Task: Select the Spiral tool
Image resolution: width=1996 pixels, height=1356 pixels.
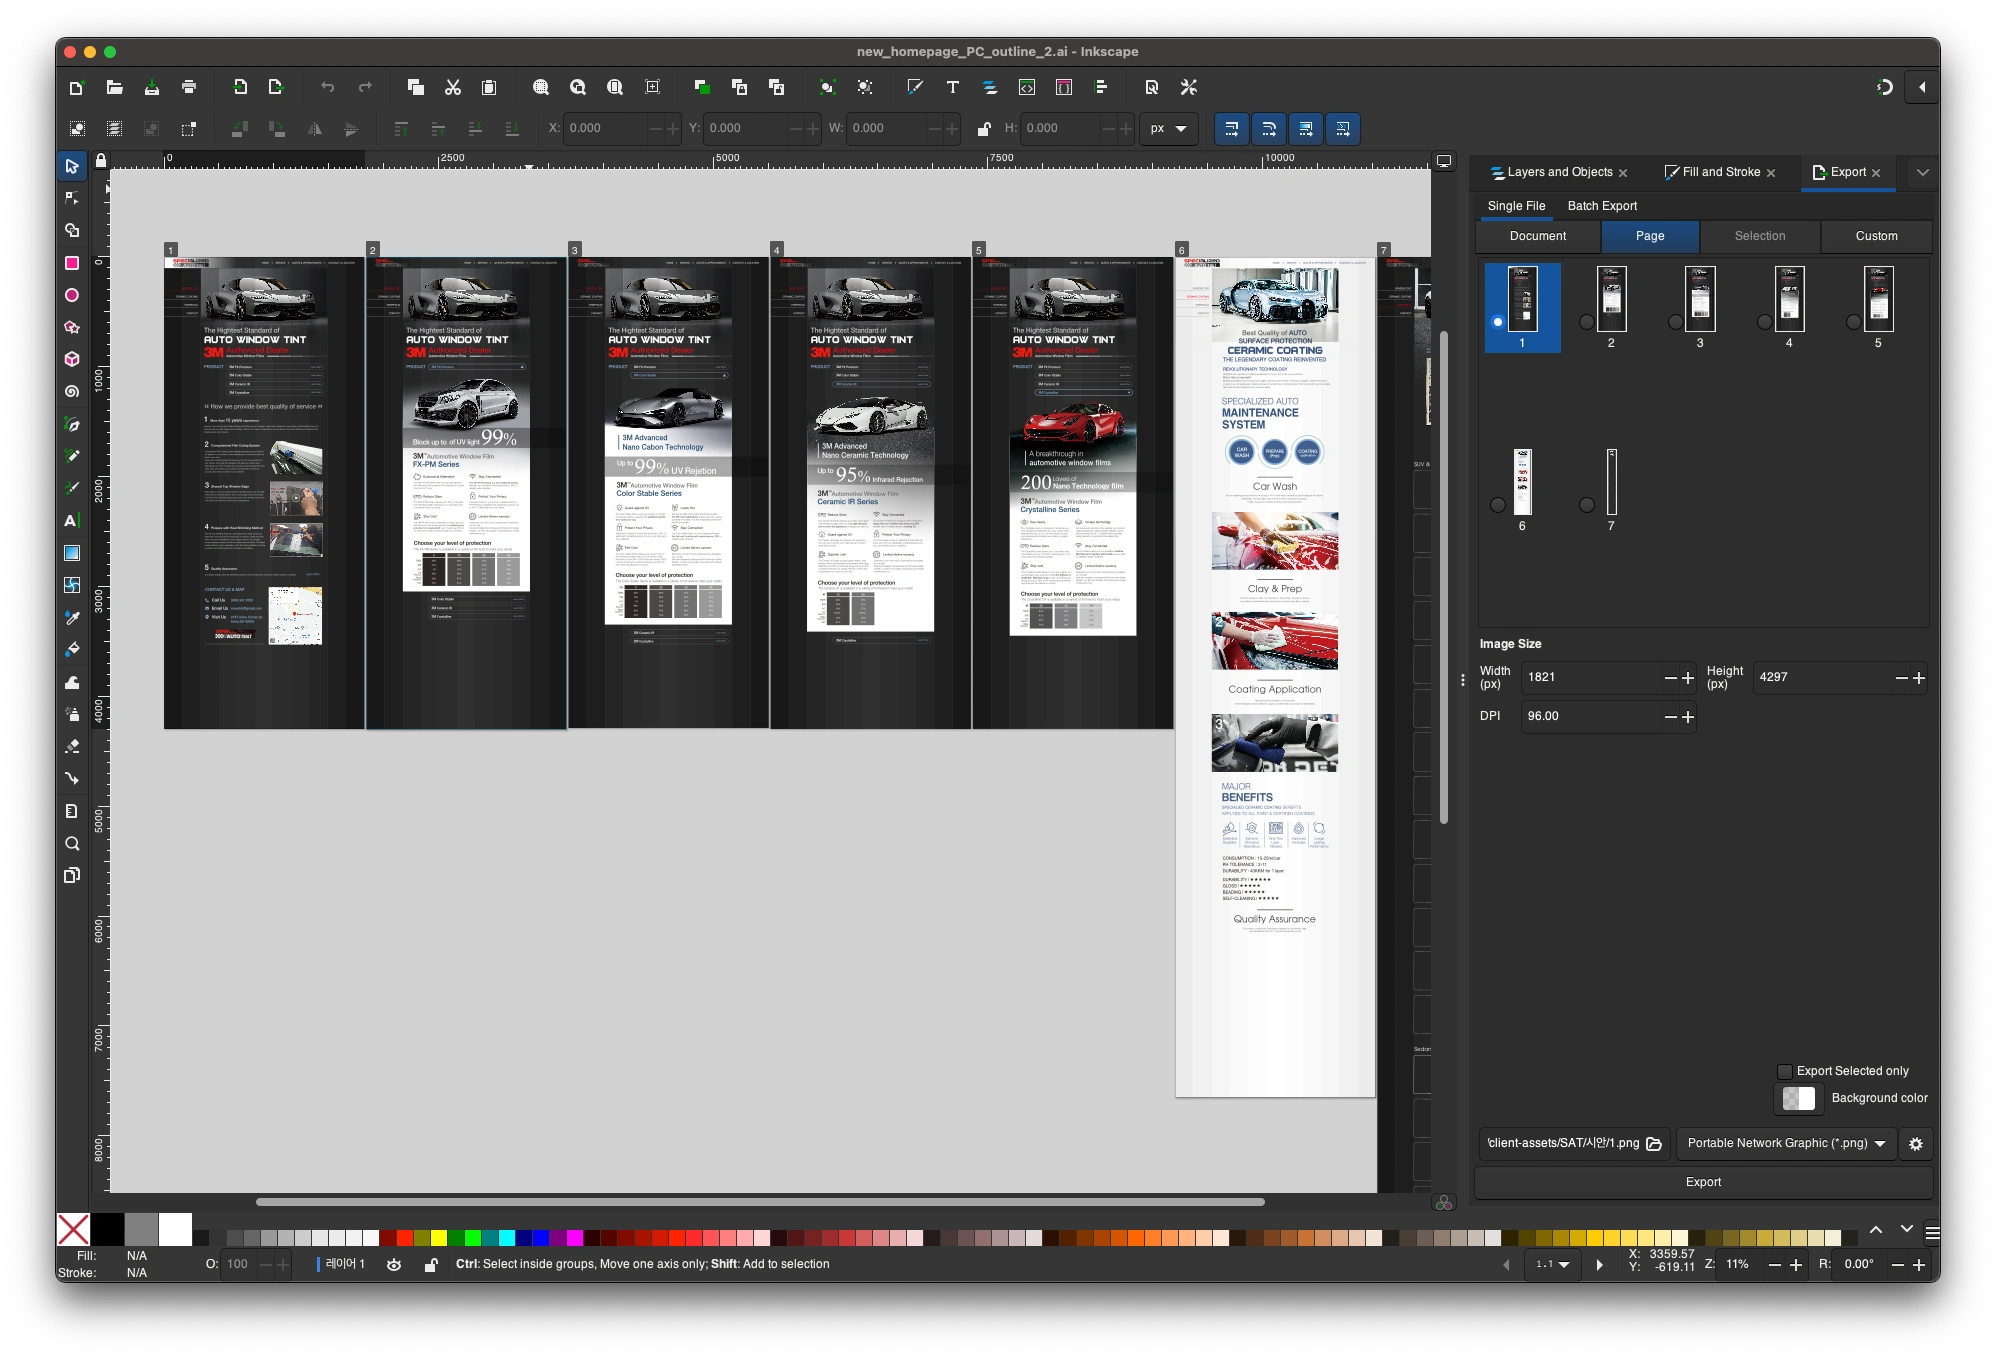Action: tap(72, 391)
